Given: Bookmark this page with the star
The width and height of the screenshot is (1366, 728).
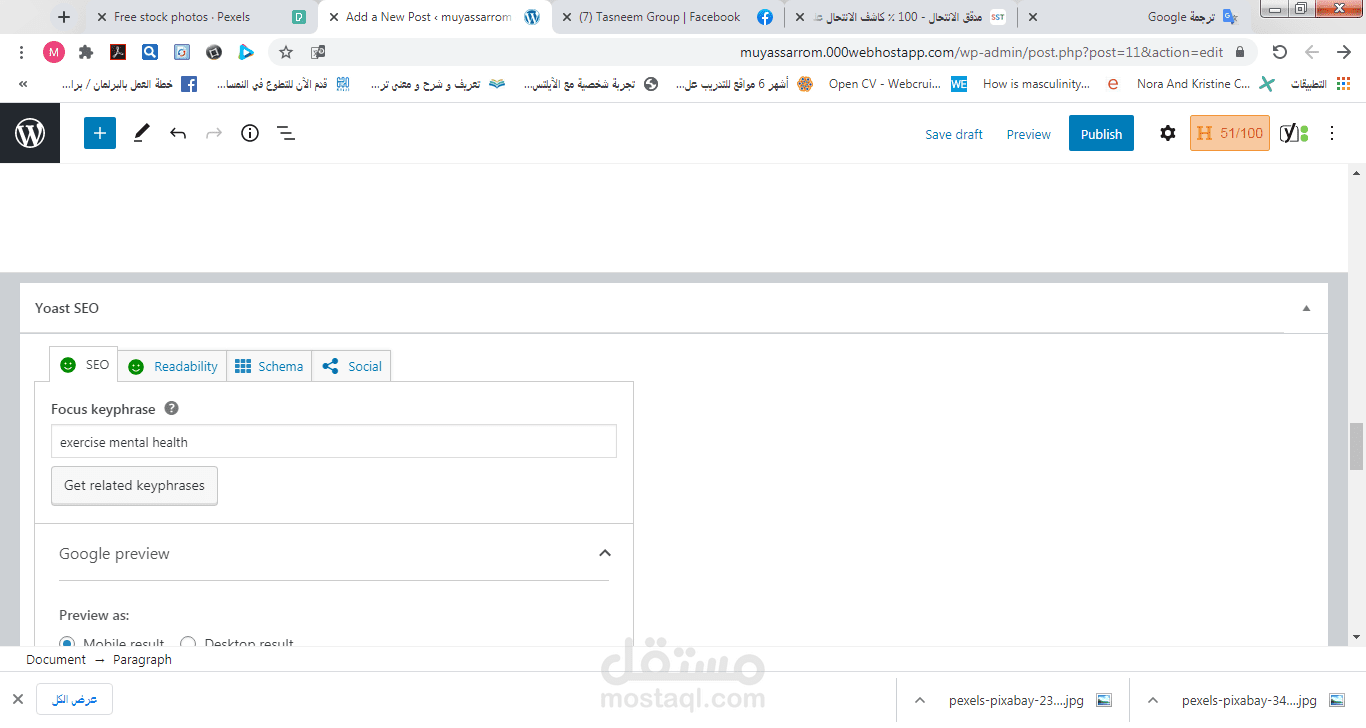Looking at the screenshot, I should point(286,52).
